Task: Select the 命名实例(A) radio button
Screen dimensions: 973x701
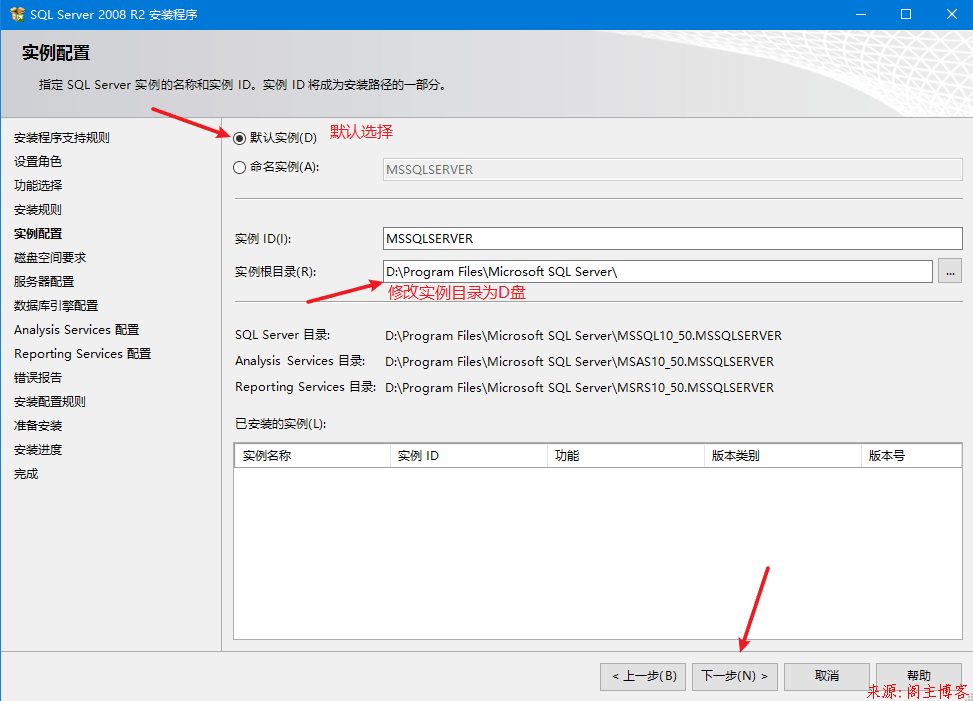Action: coord(240,167)
